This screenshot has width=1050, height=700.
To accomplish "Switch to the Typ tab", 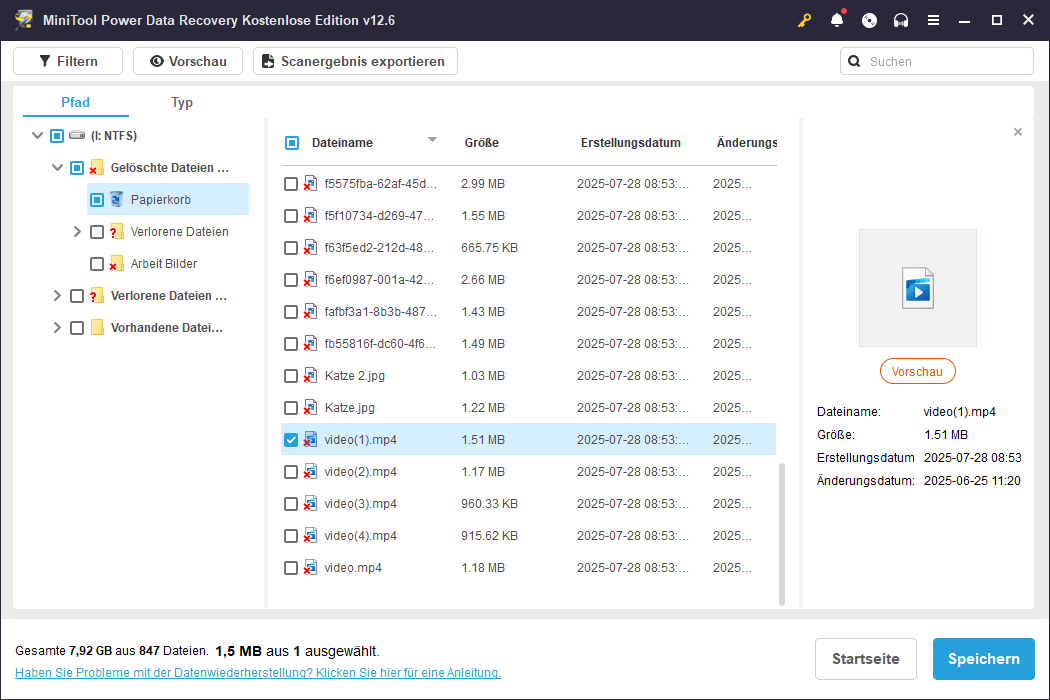I will coord(181,102).
